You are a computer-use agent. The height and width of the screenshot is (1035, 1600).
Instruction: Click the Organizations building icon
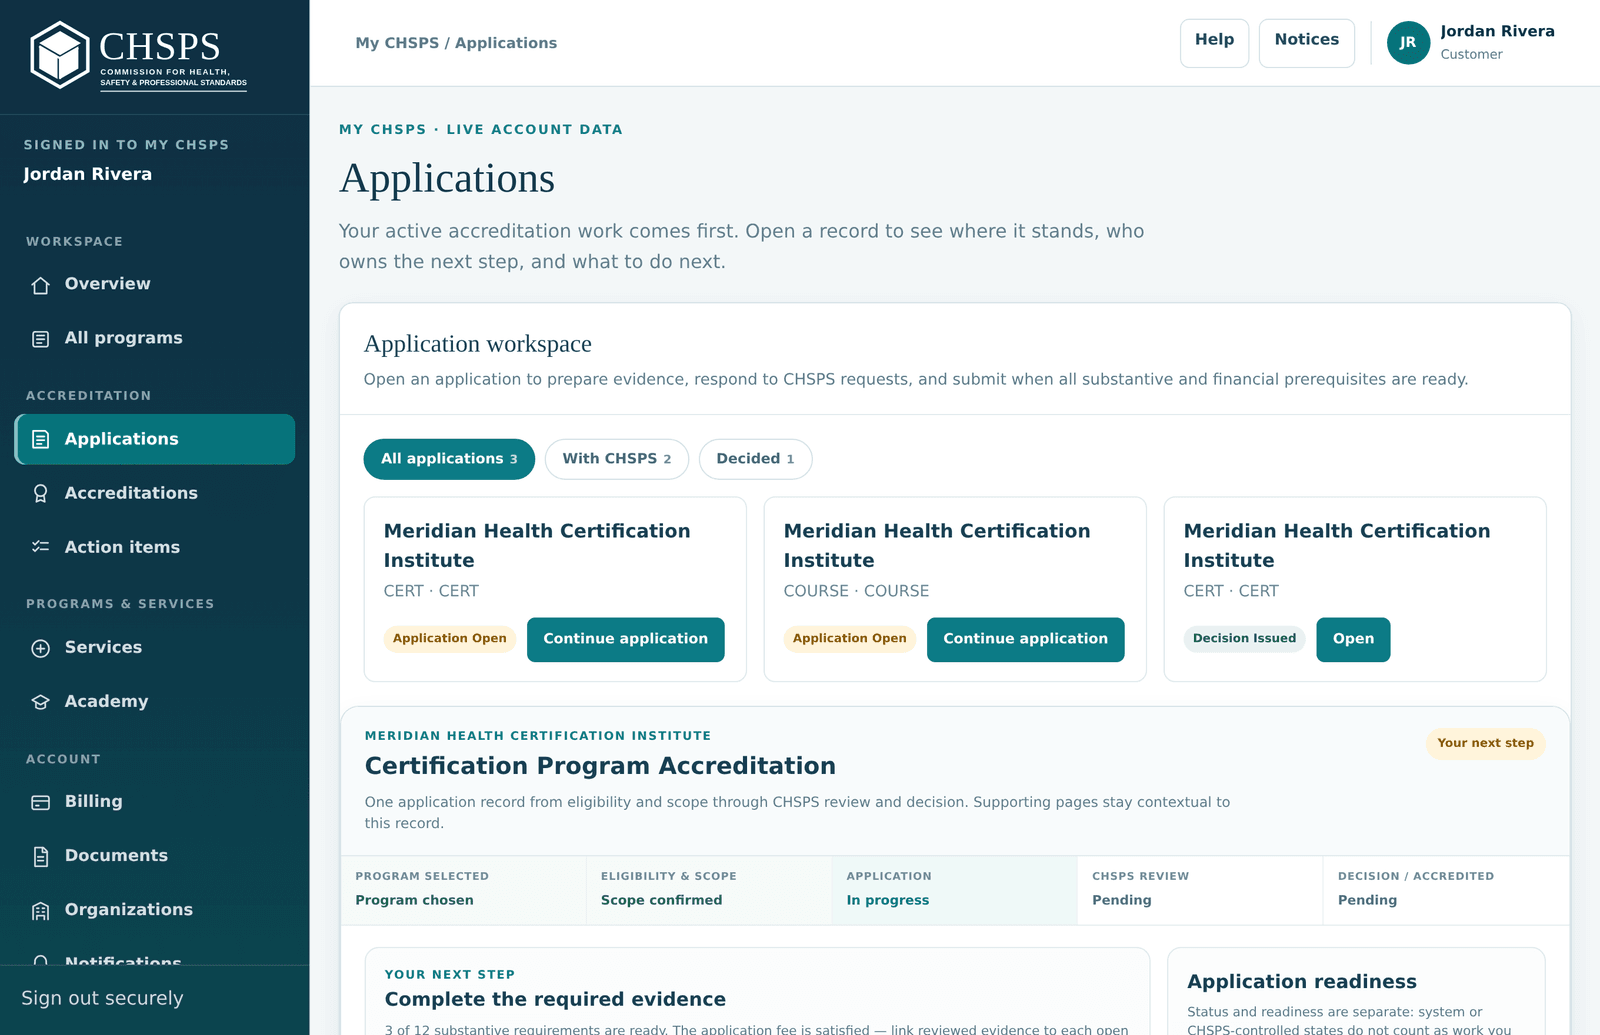[40, 910]
